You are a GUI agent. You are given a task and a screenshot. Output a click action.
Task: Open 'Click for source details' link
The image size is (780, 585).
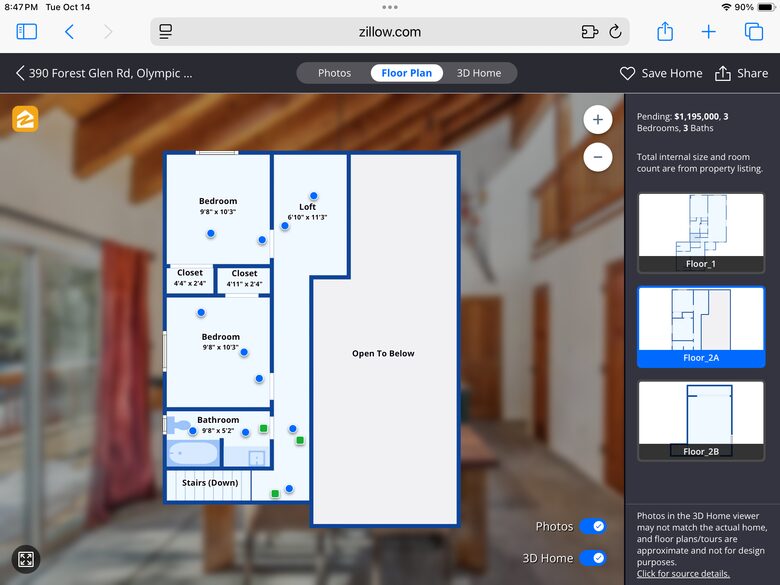(x=683, y=574)
